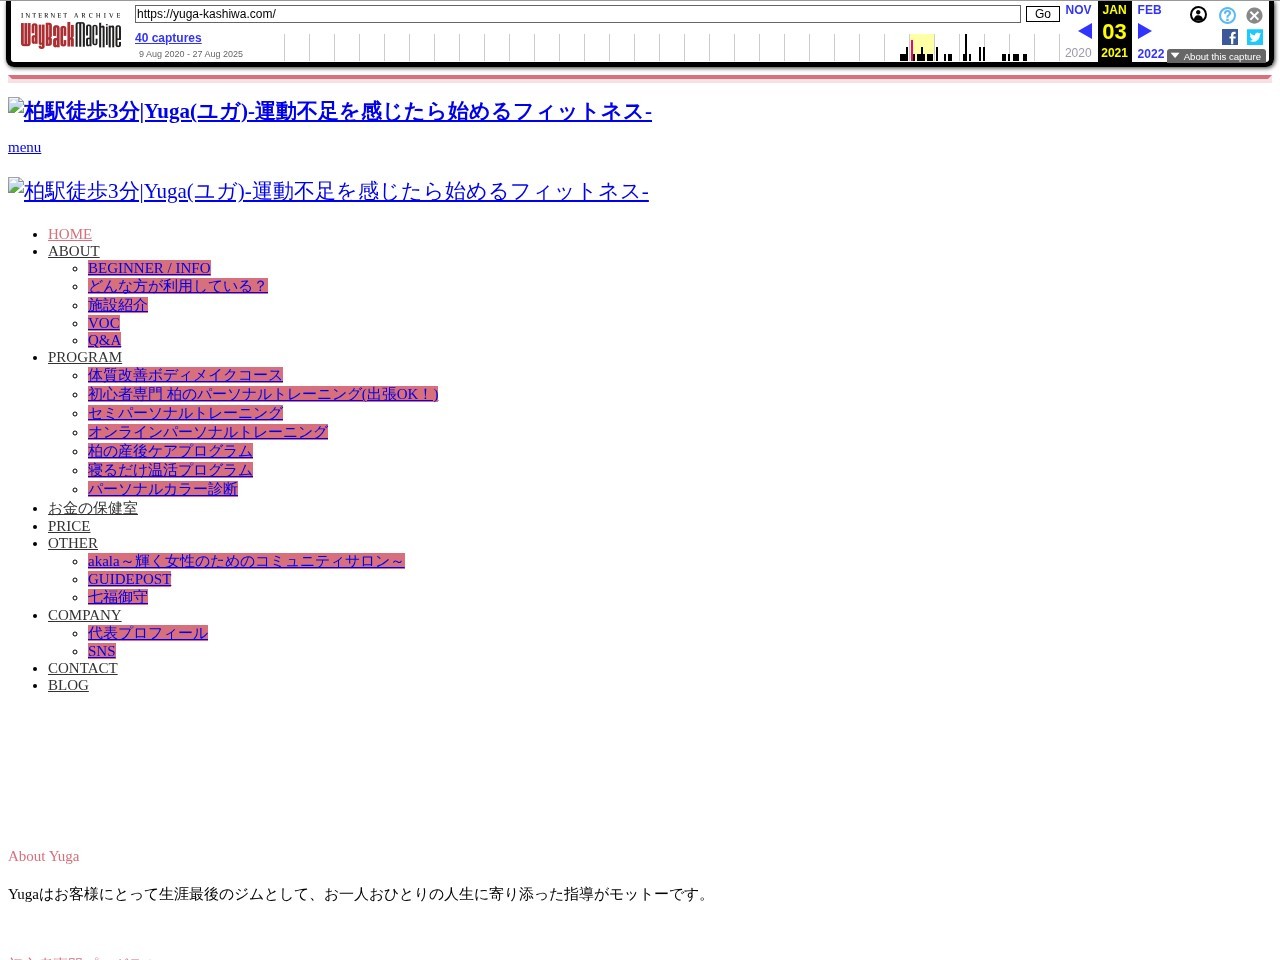Go to previous capture arrow (NOV)
1280x960 pixels.
click(x=1085, y=31)
